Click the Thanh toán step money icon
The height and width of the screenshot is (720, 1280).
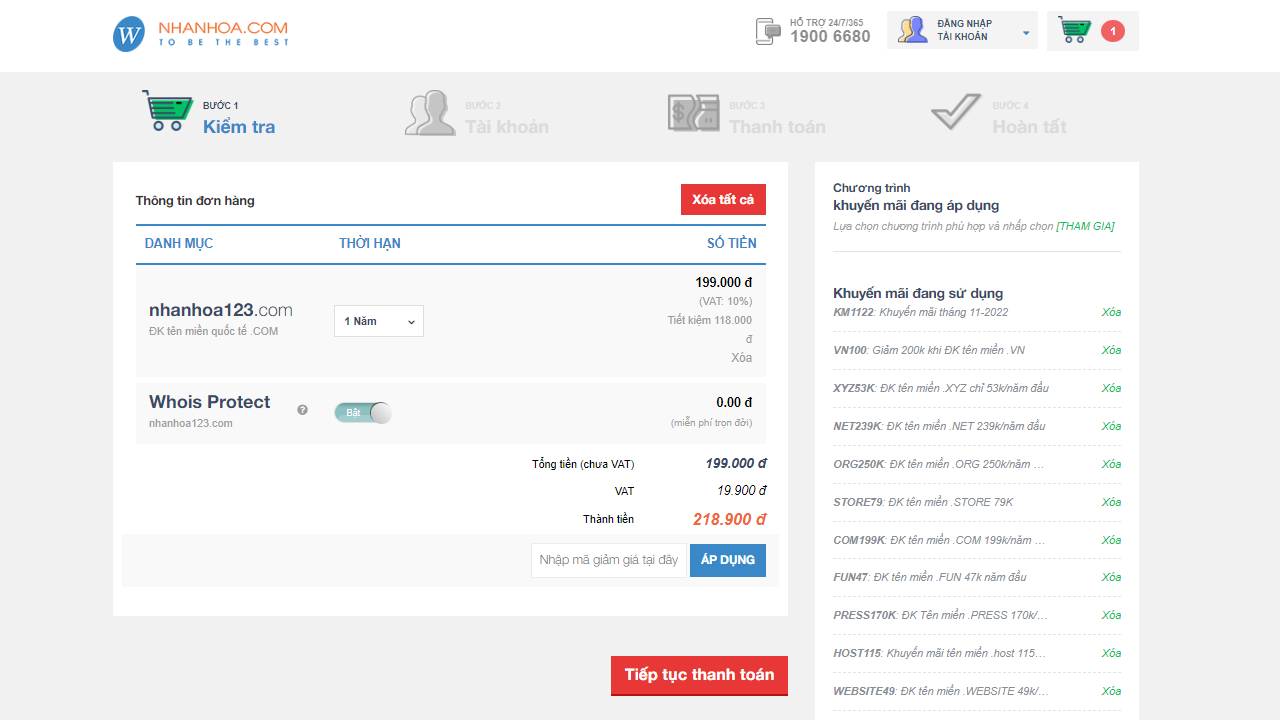click(694, 113)
